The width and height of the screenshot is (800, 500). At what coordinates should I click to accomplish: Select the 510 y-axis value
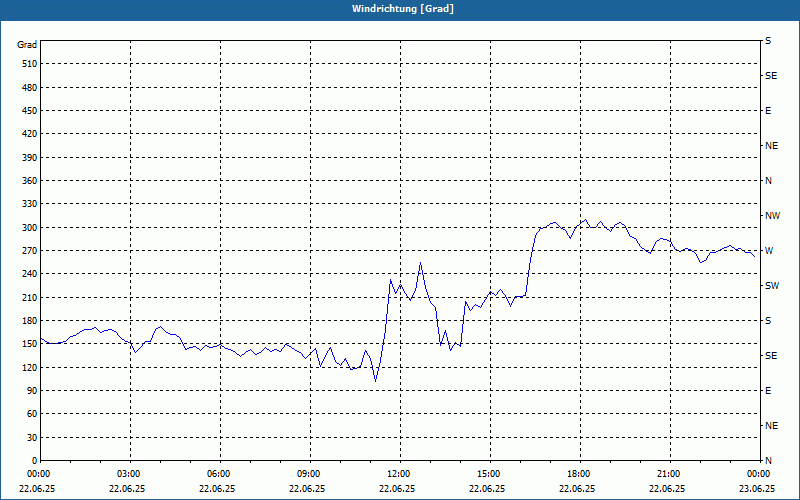point(30,64)
